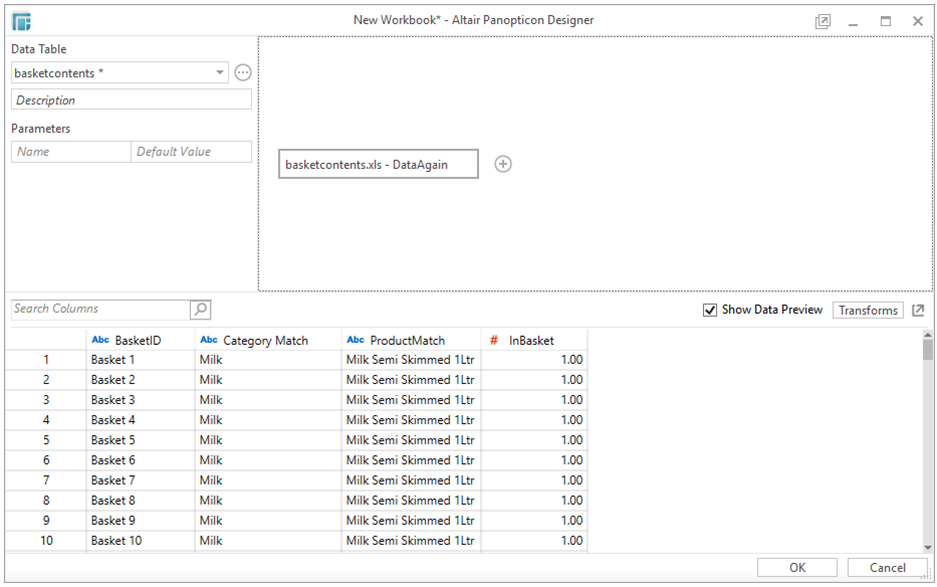The width and height of the screenshot is (937, 587).
Task: Click the Abc icon on ProductMatch column
Action: 355,340
